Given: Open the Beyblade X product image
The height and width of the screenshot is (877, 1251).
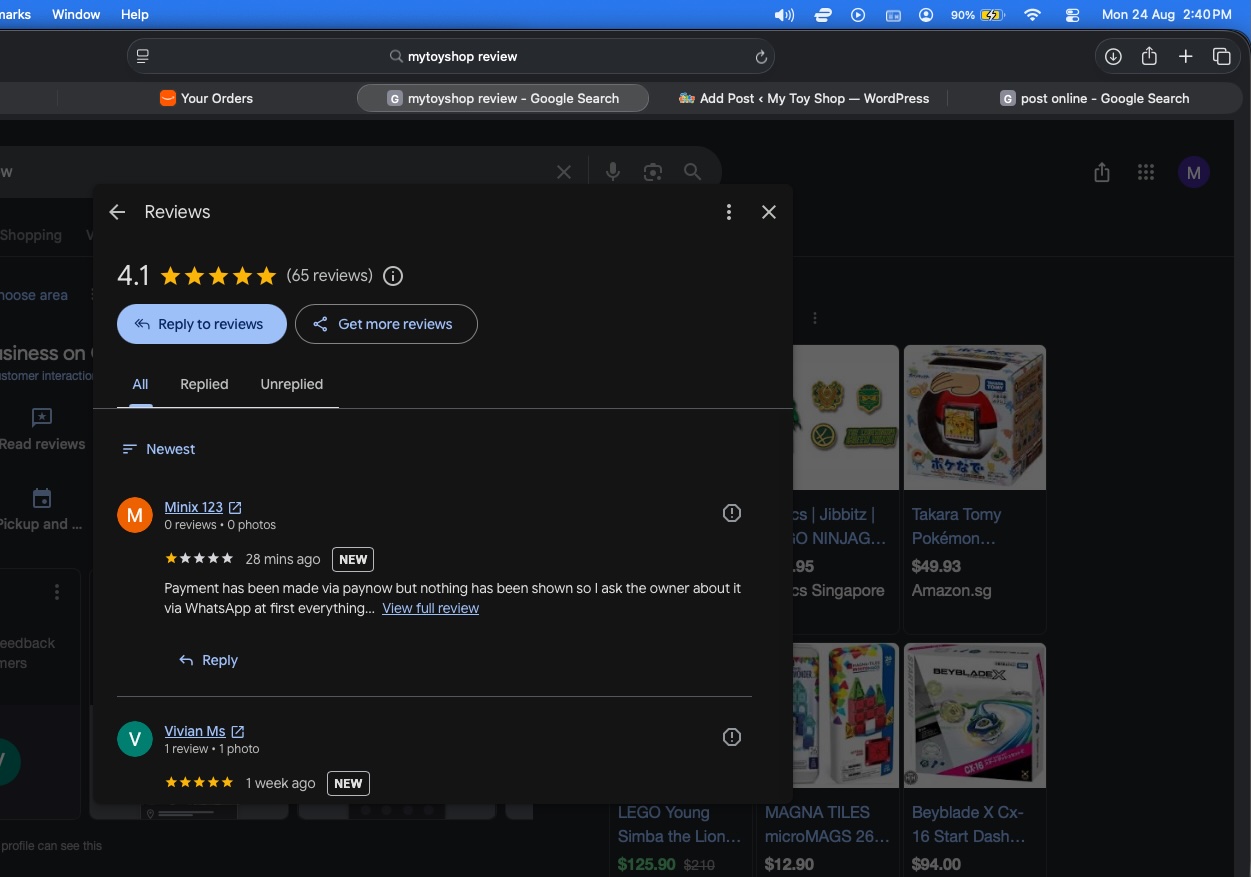Looking at the screenshot, I should click(x=975, y=715).
